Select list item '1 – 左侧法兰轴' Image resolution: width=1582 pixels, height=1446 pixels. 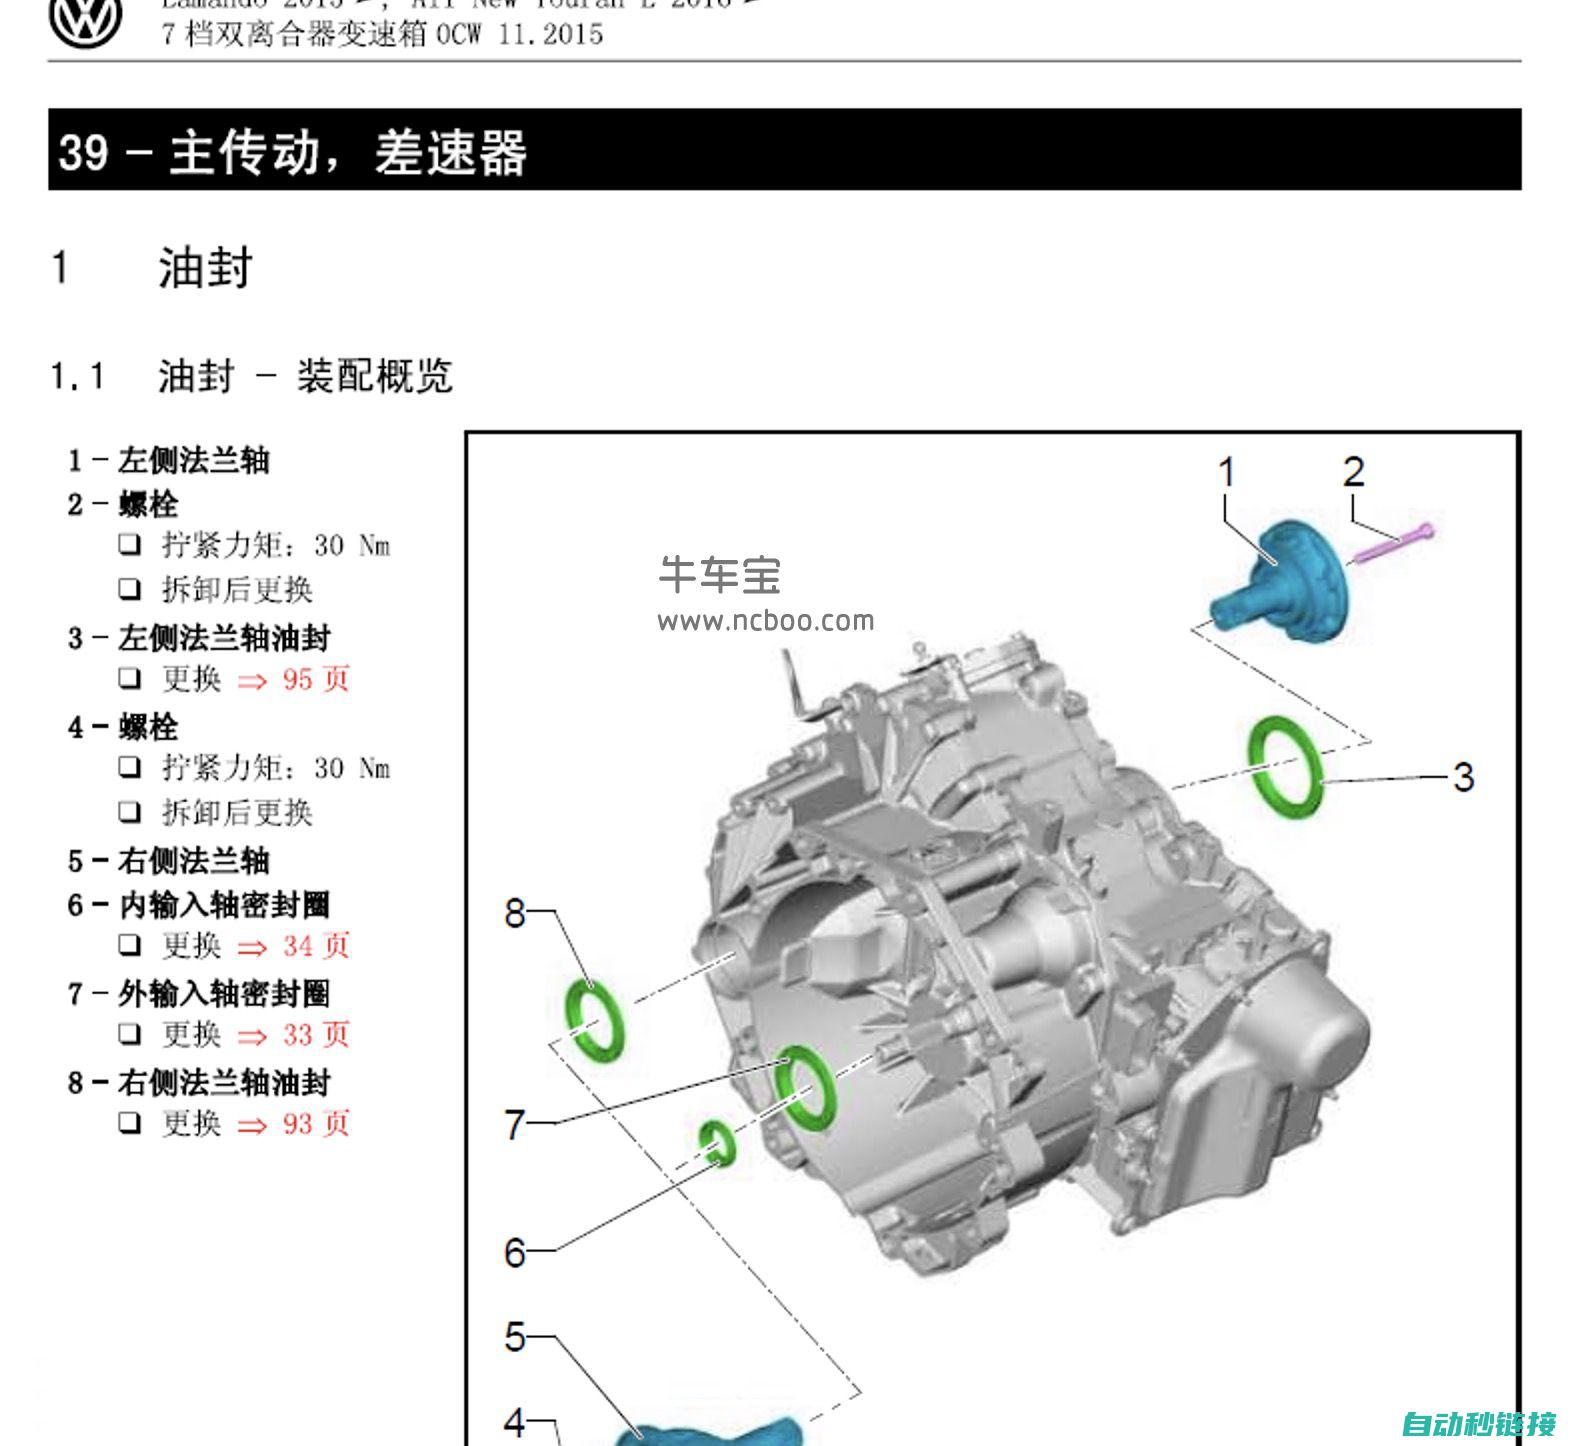coord(168,460)
